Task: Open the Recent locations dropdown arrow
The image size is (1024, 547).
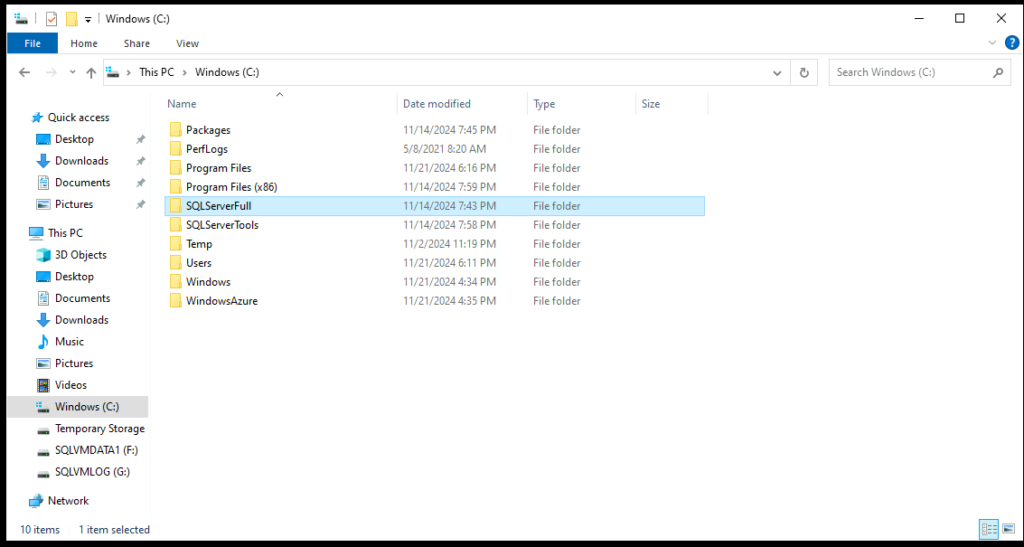Action: 72,72
